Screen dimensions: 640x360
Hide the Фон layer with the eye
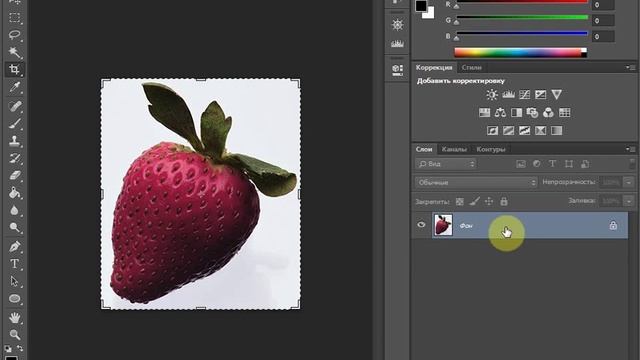(x=422, y=225)
